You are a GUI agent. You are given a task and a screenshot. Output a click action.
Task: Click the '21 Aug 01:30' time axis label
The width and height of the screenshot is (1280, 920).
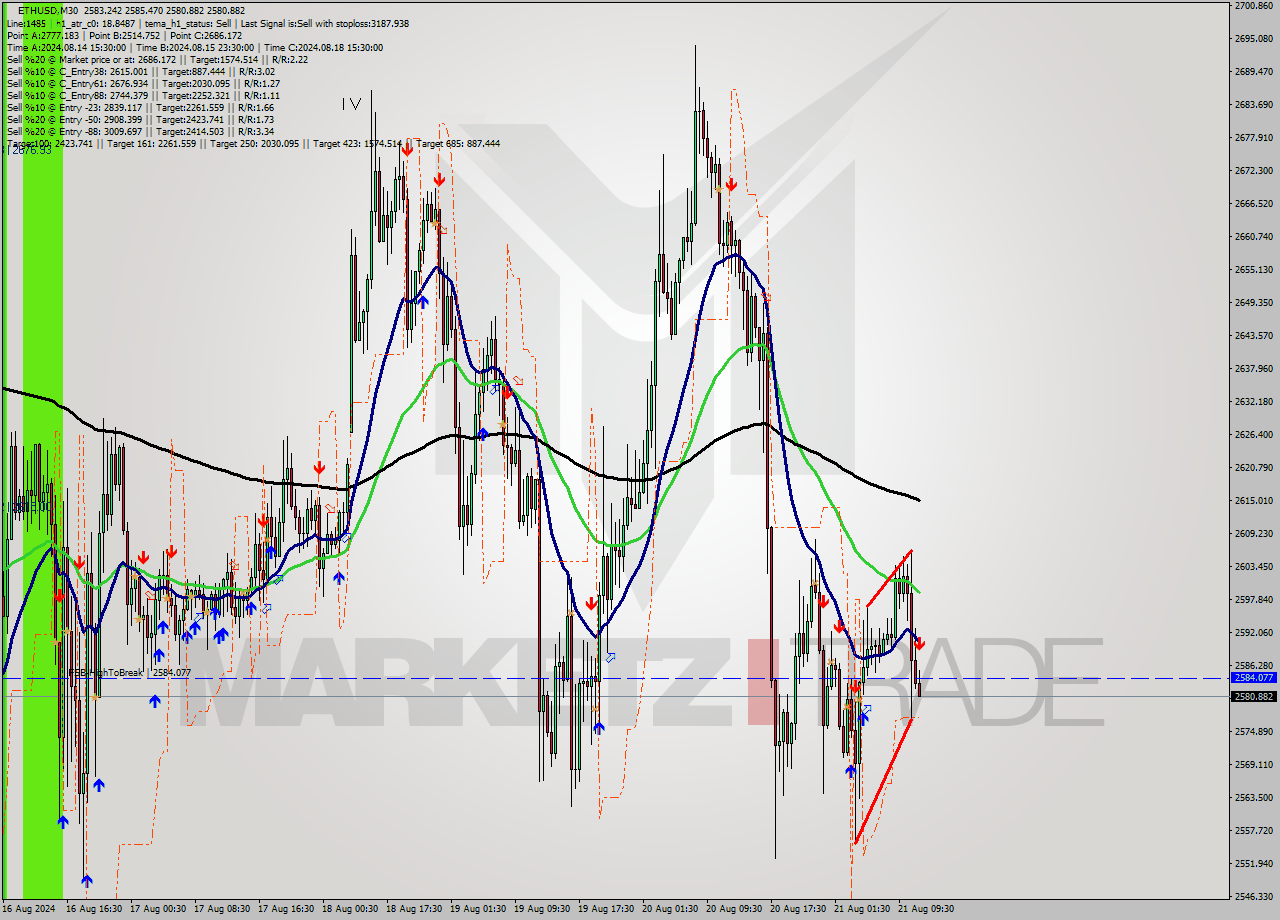[x=862, y=909]
